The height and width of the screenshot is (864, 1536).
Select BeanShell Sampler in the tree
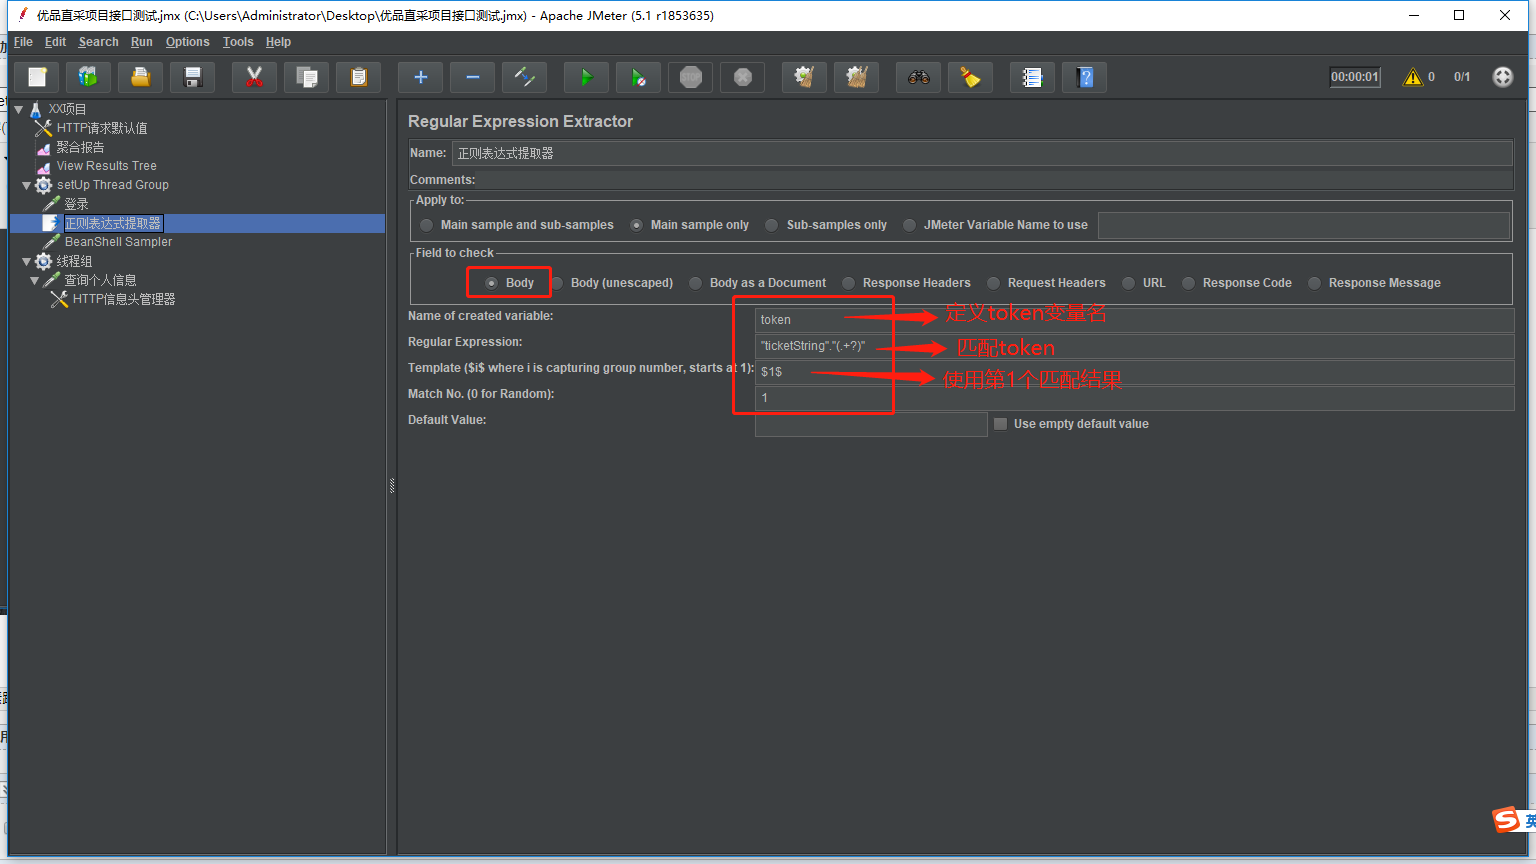[x=118, y=242]
